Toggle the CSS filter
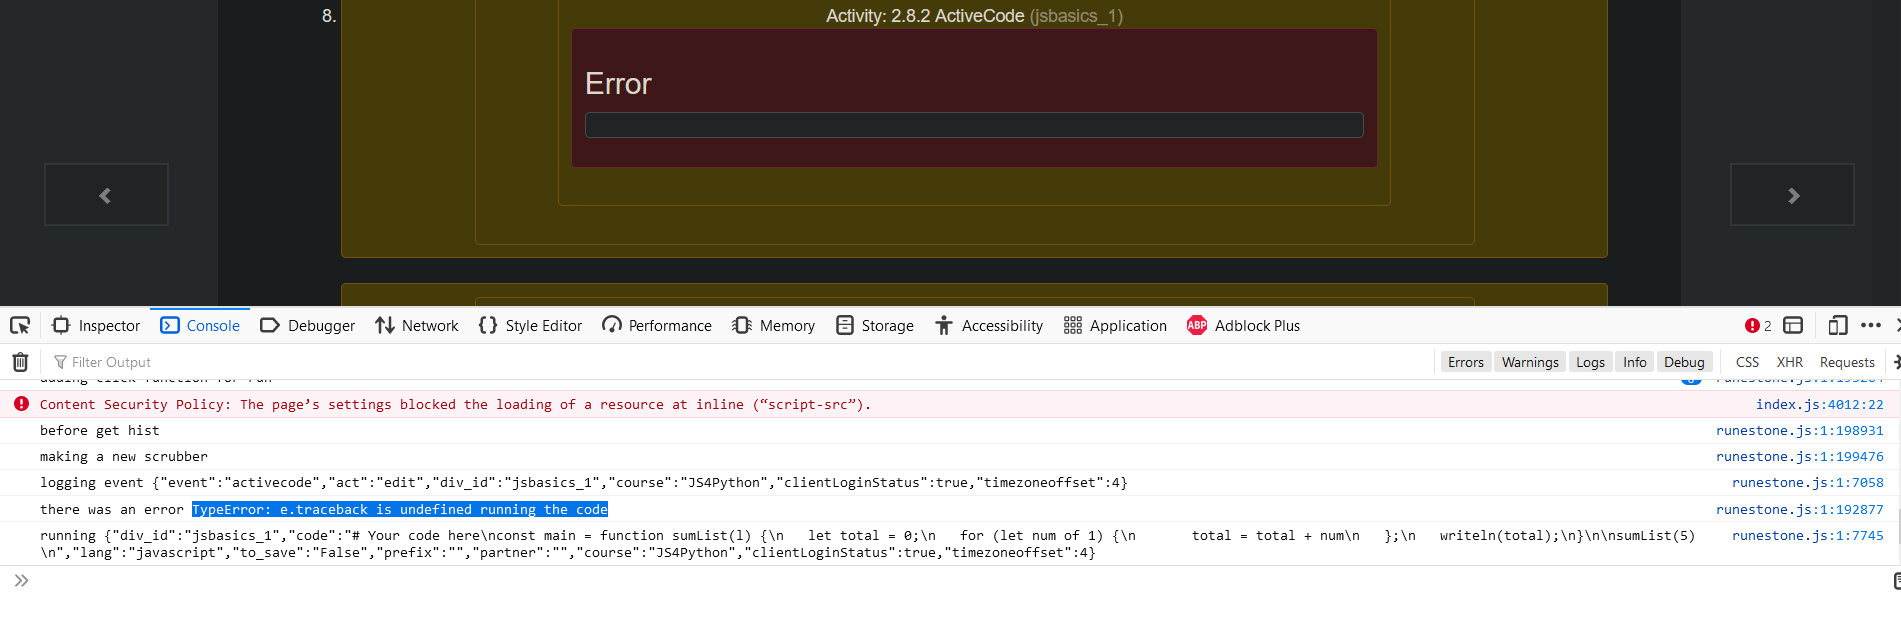1901x619 pixels. 1747,362
